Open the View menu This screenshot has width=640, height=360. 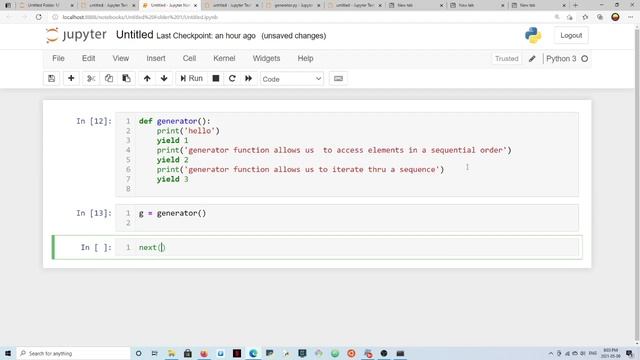pos(121,58)
